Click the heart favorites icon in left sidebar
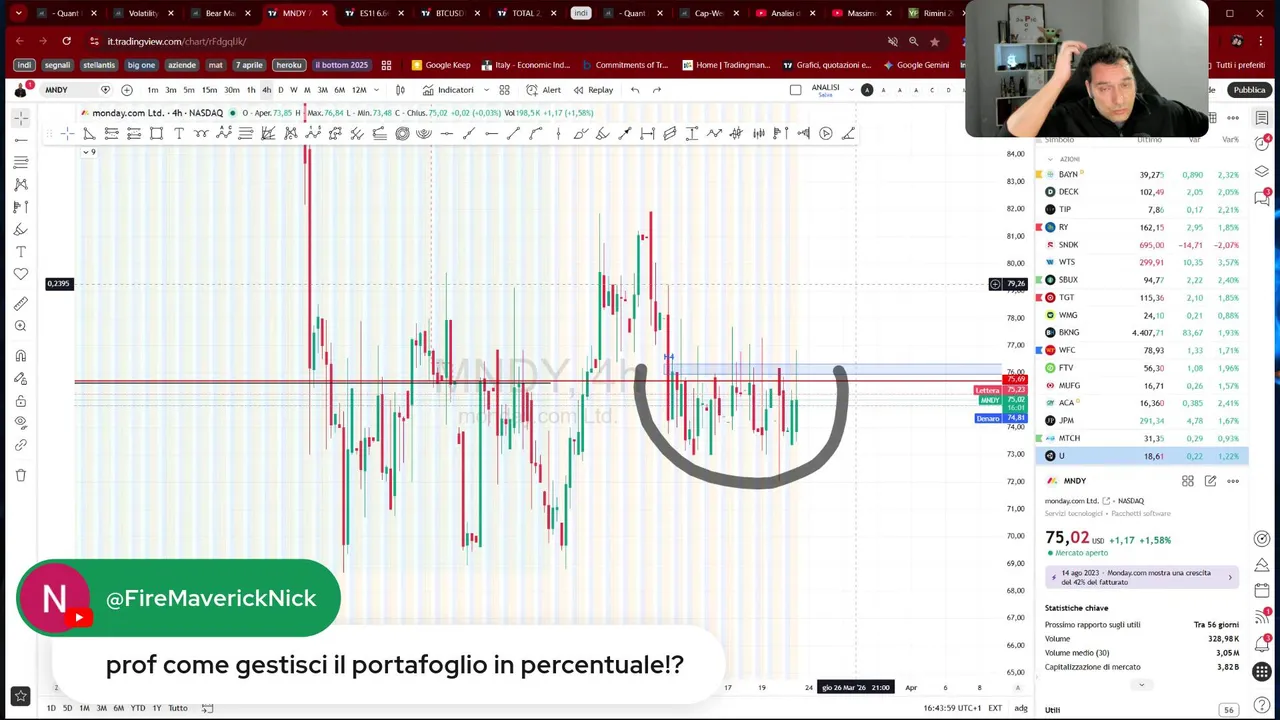Viewport: 1280px width, 720px height. 21,274
